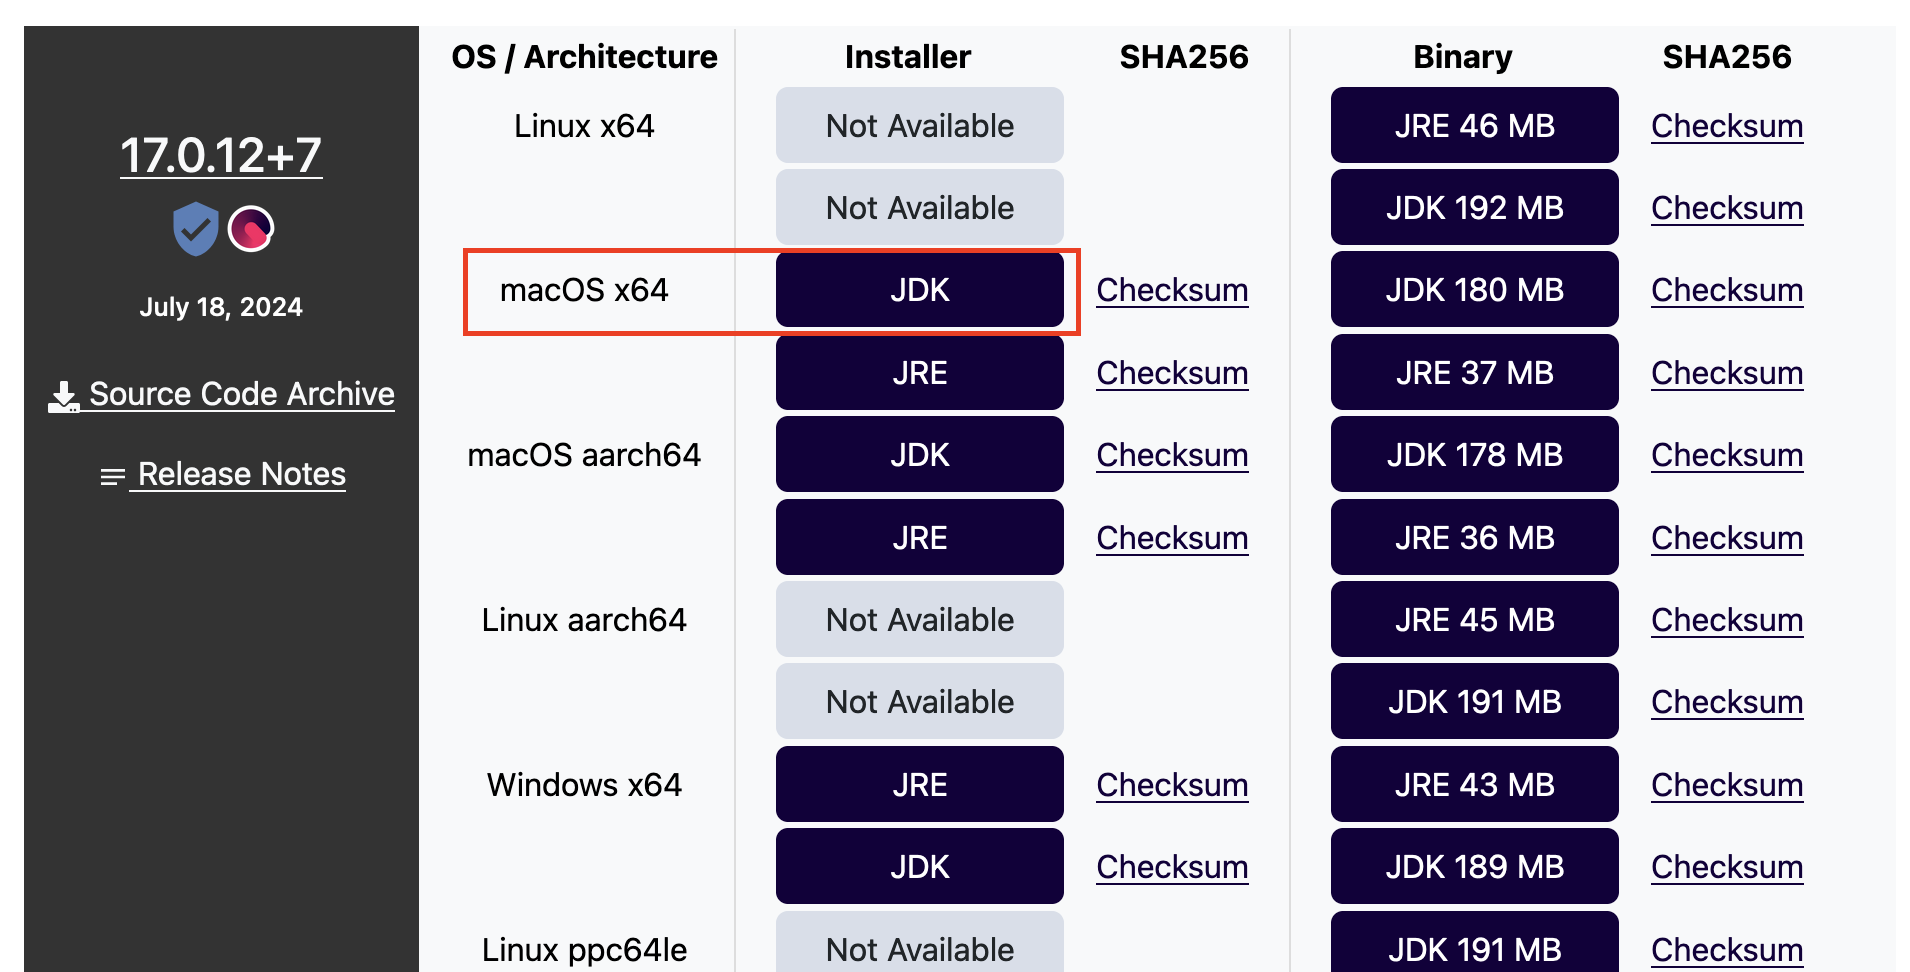This screenshot has width=1910, height=972.
Task: Download the JDK 192 MB Linux x64 binary
Action: [x=1474, y=207]
